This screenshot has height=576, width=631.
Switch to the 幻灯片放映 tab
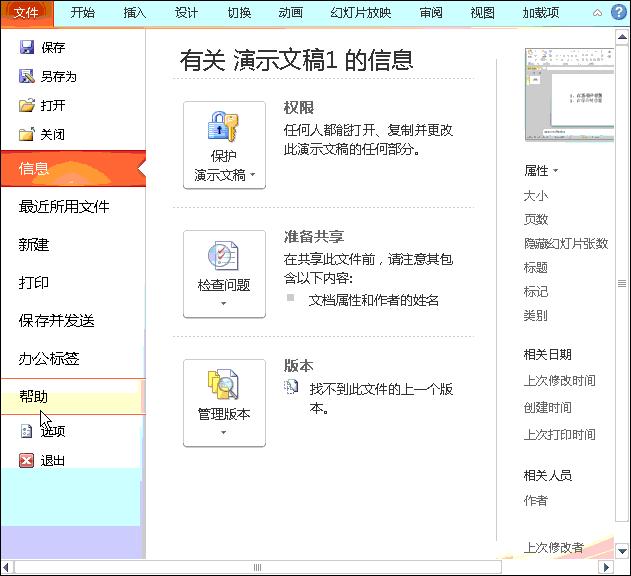coord(361,12)
